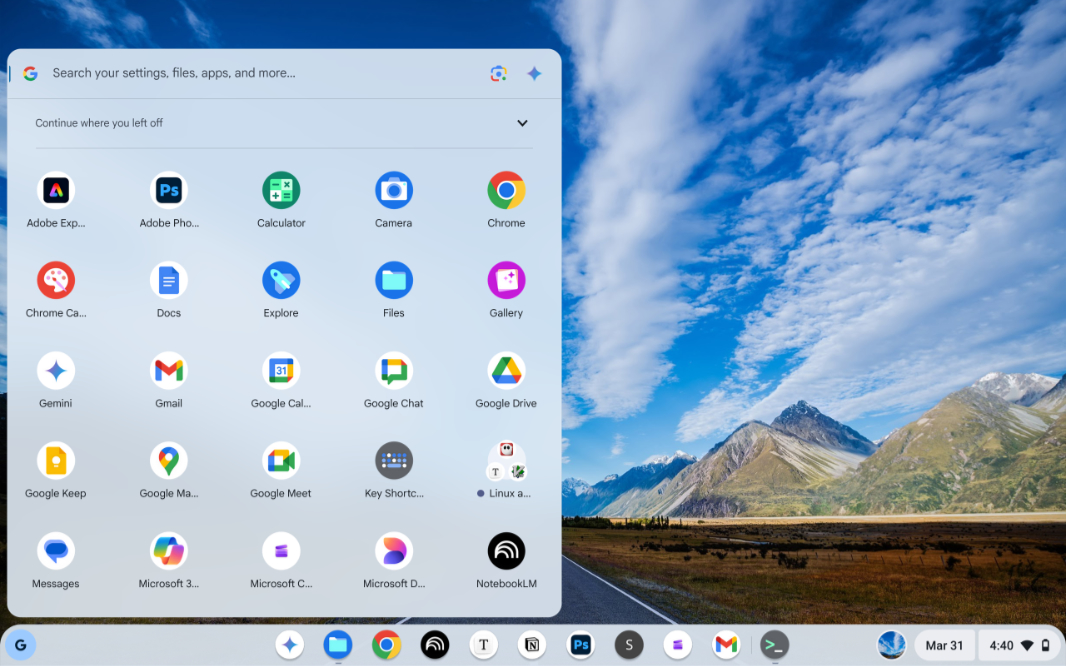The width and height of the screenshot is (1066, 666).
Task: Launch Calculator from the app grid
Action: (281, 190)
